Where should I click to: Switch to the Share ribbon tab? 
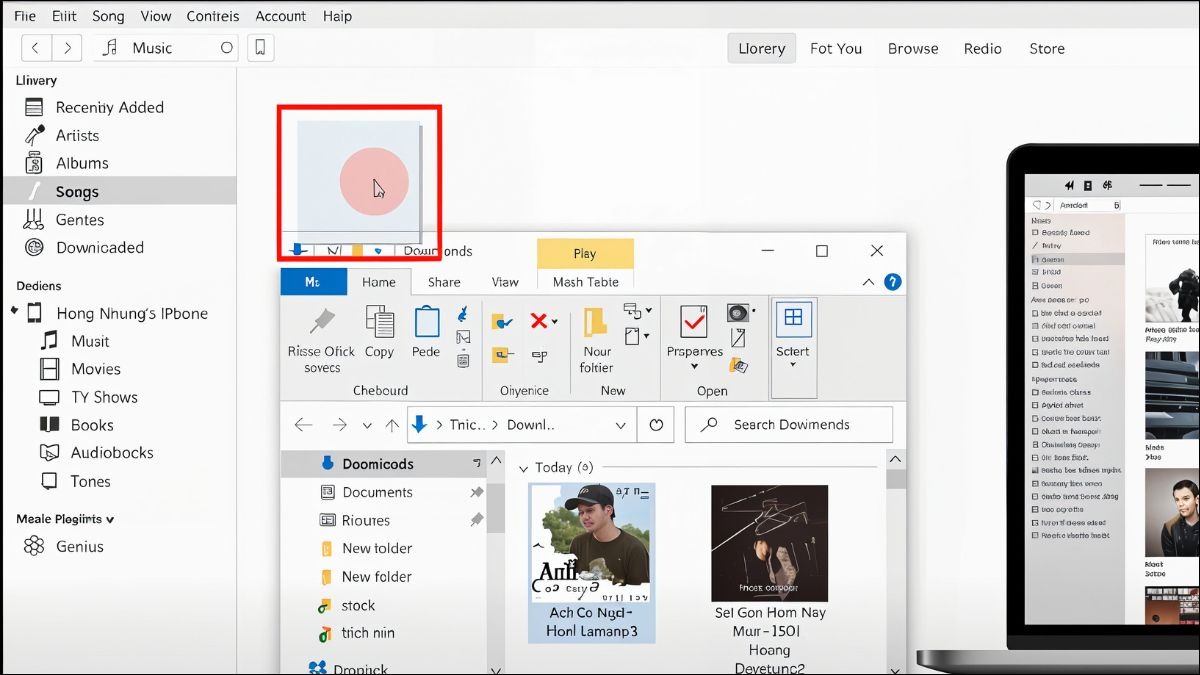pyautogui.click(x=444, y=282)
